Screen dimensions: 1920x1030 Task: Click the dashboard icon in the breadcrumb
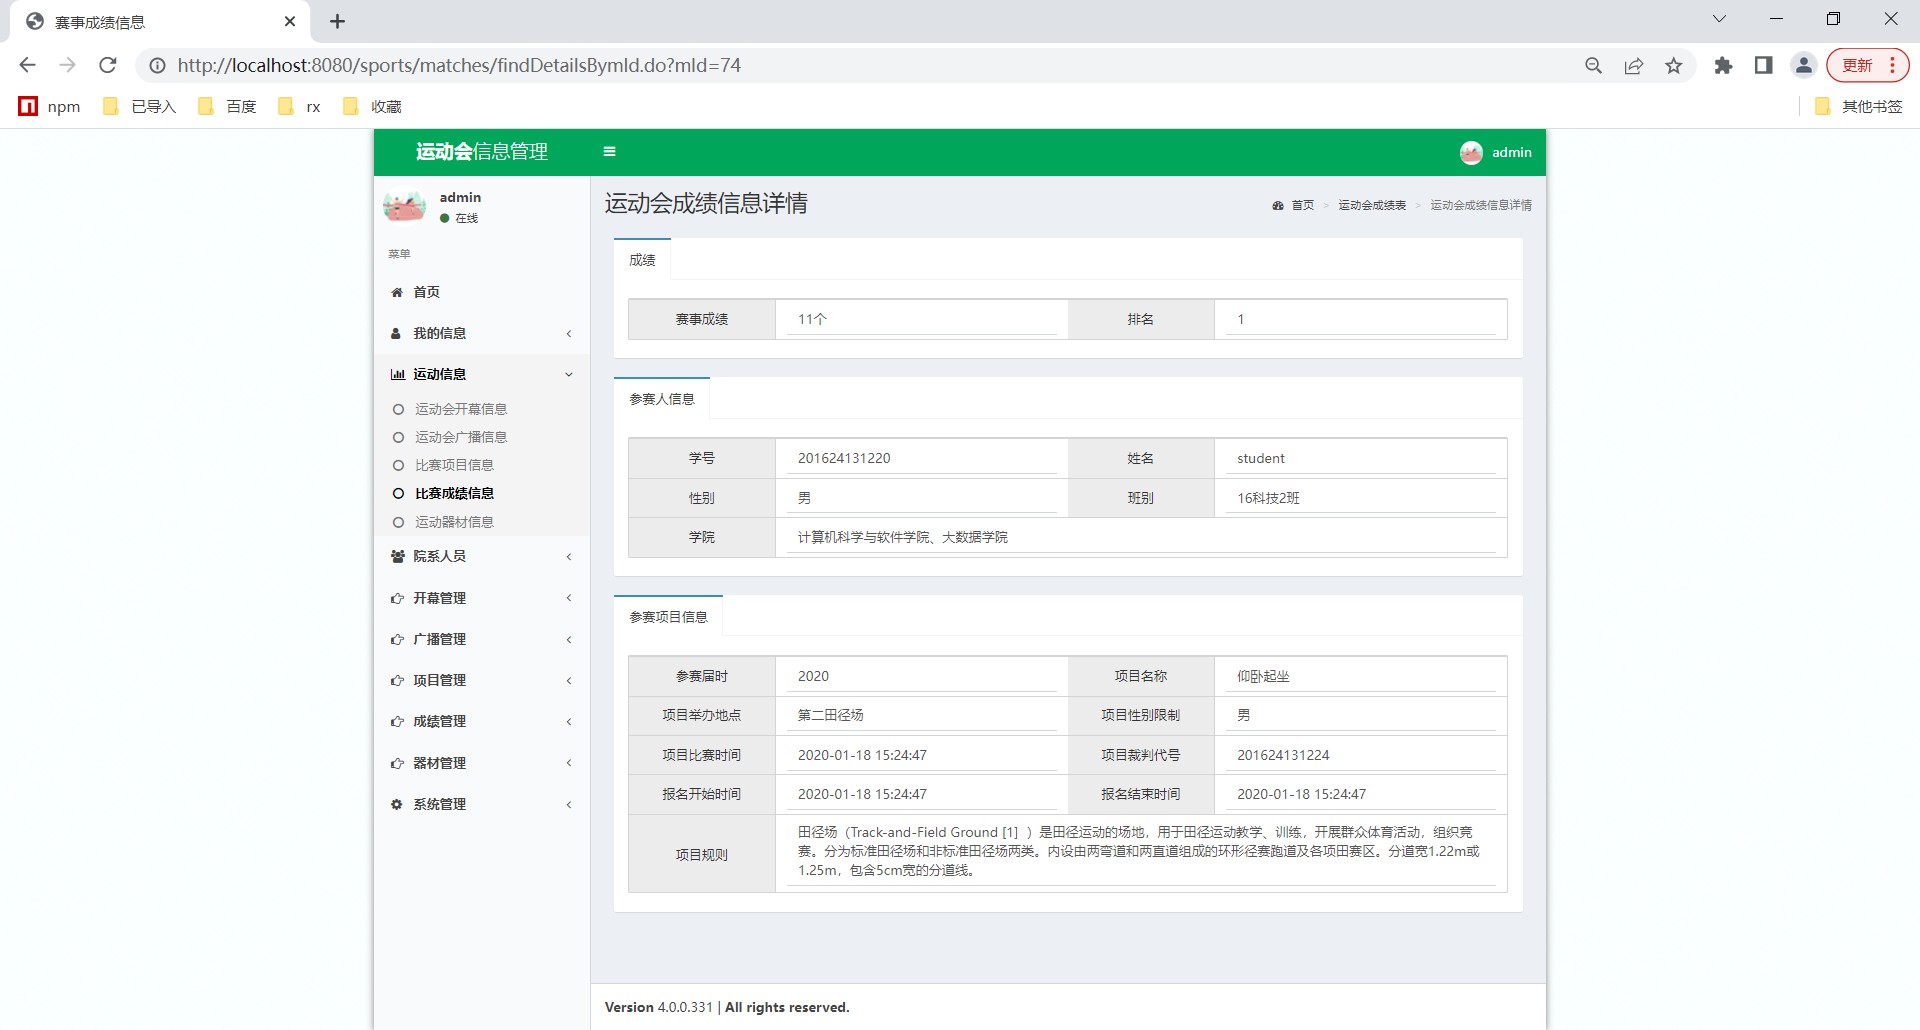pyautogui.click(x=1278, y=205)
